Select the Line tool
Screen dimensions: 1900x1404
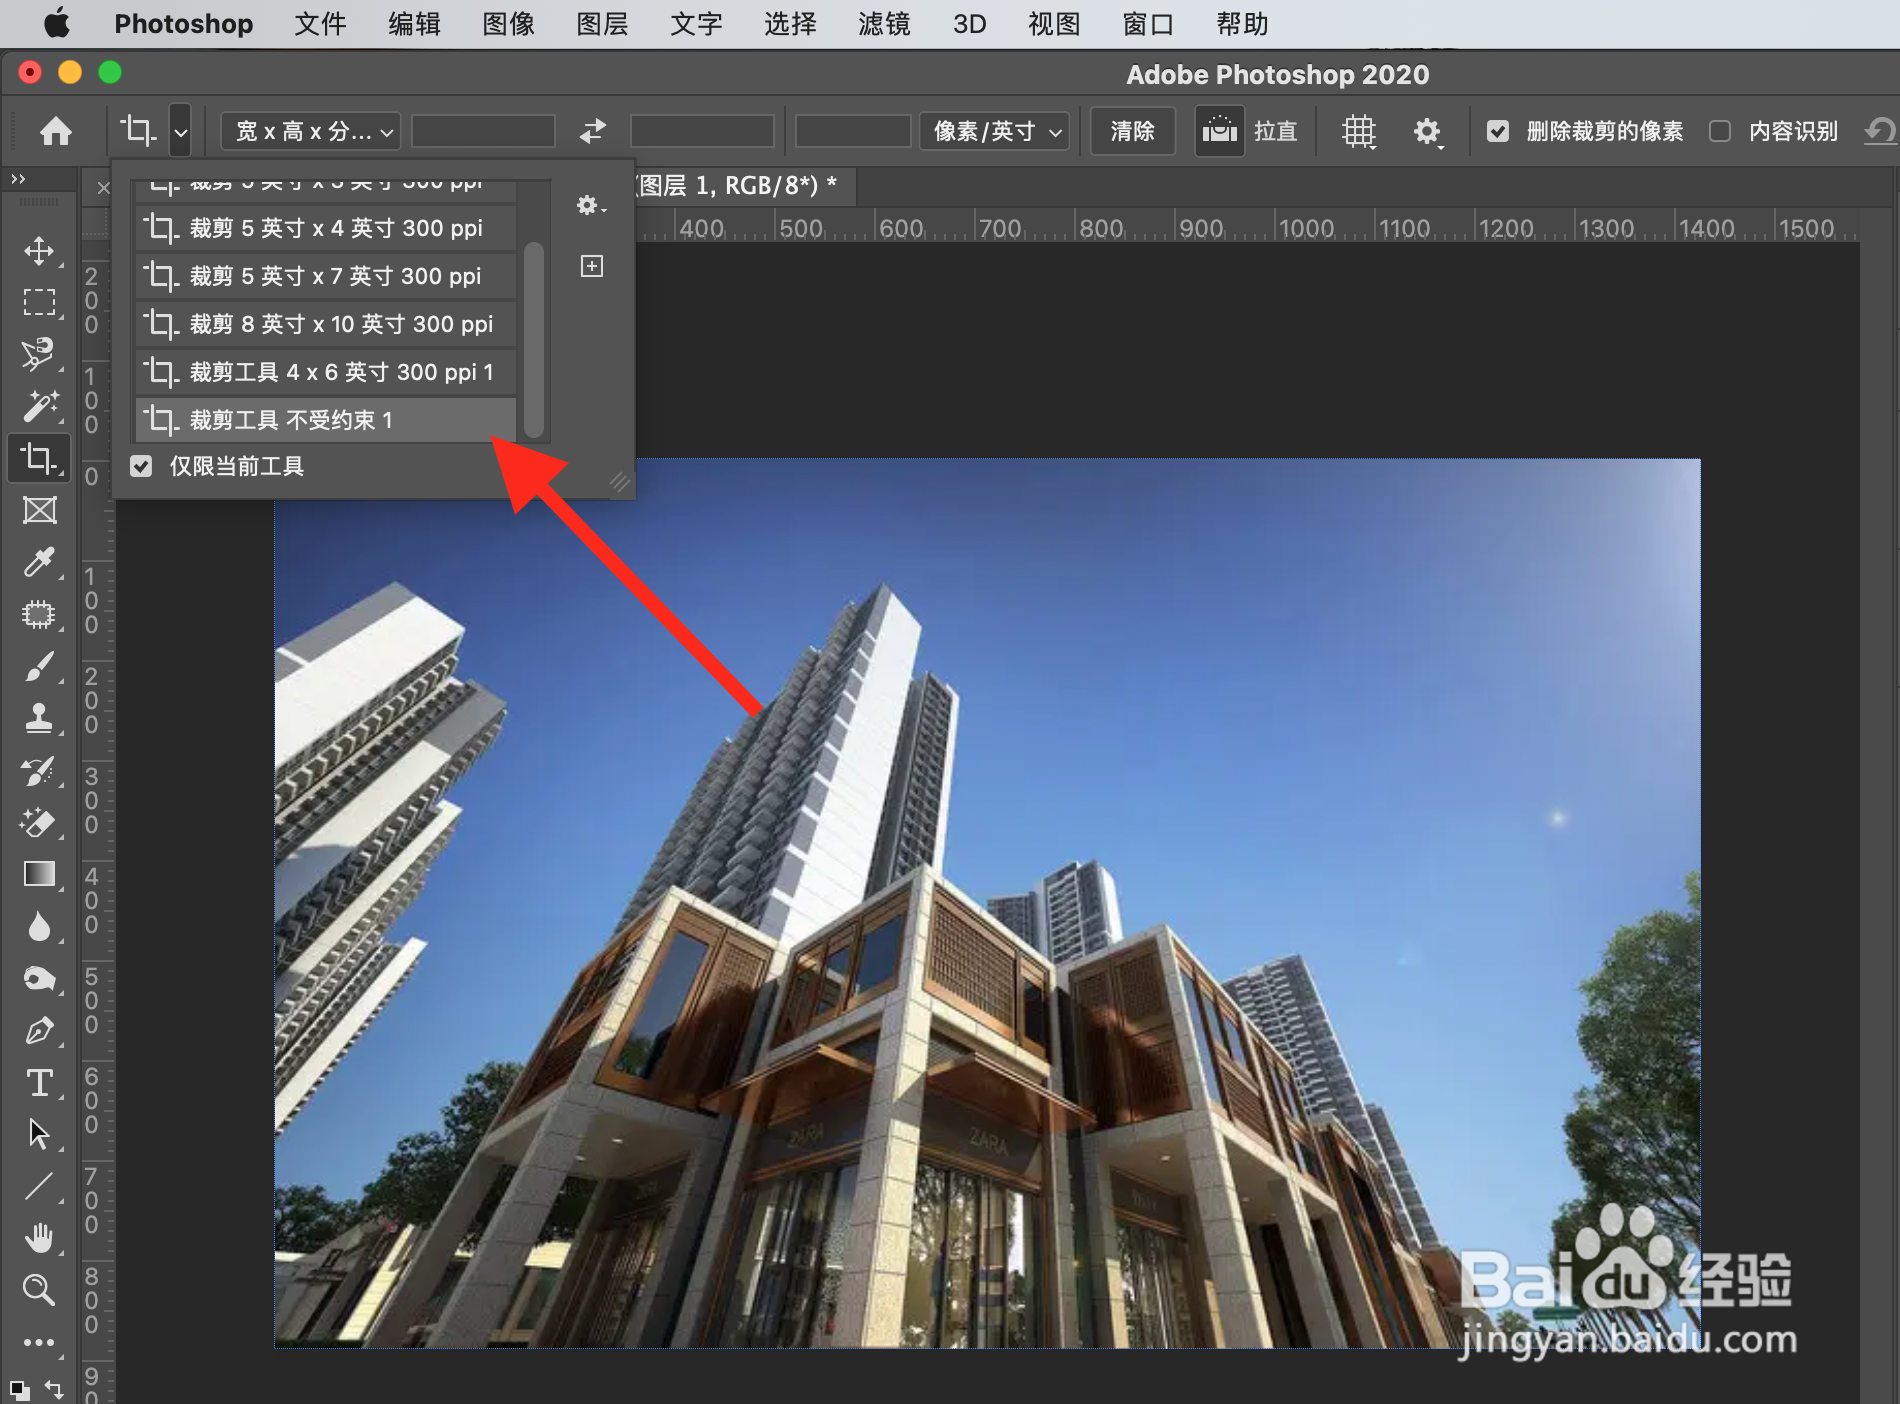39,1186
